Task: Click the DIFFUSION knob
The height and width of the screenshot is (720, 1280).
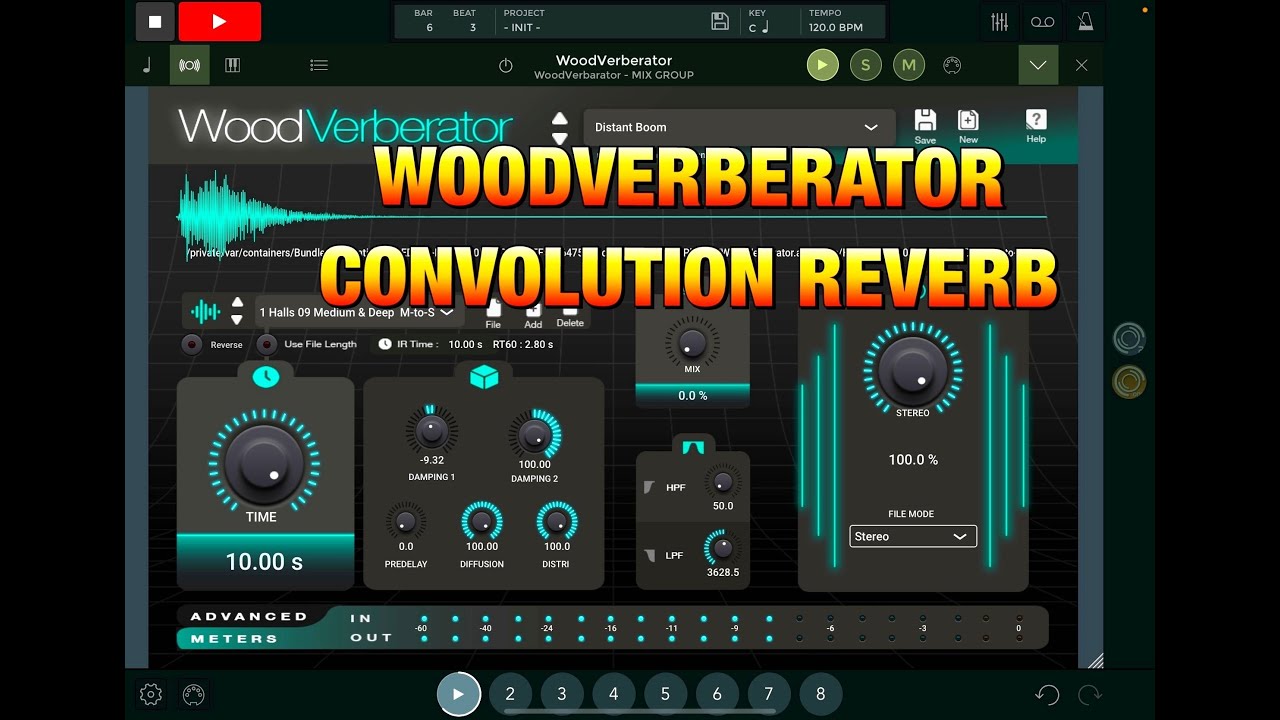Action: coord(481,521)
